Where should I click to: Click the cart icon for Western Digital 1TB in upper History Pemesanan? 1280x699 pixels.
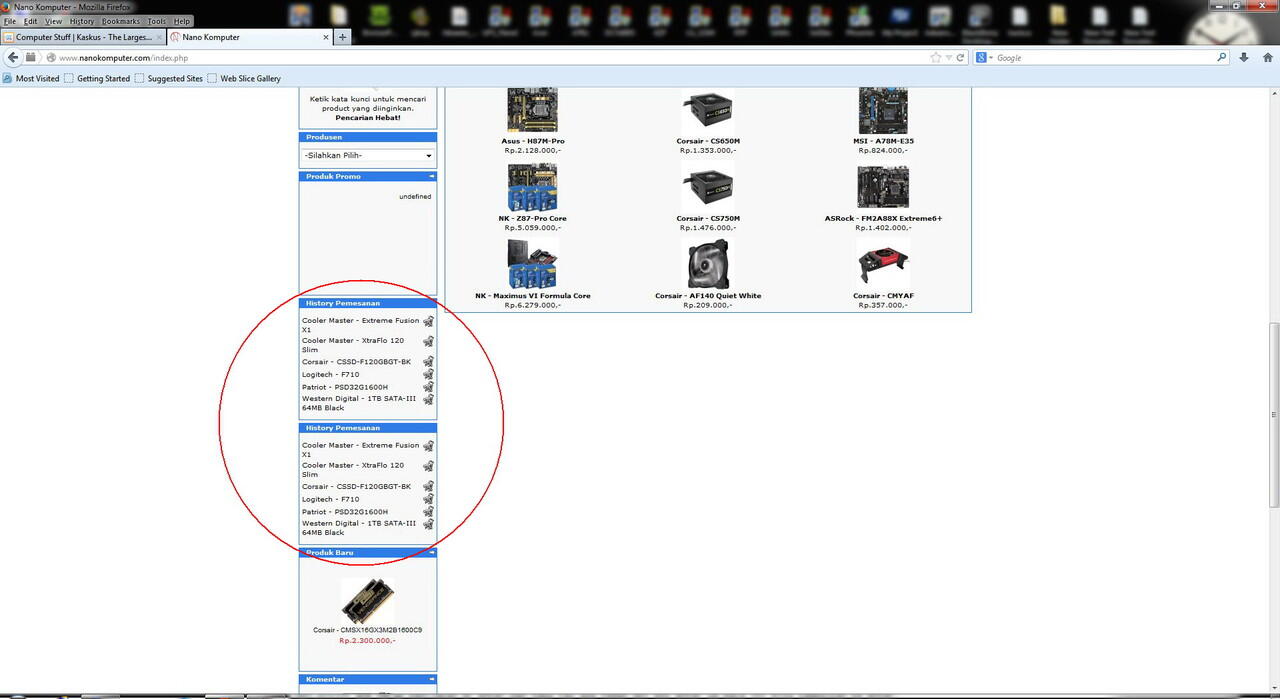click(x=428, y=399)
